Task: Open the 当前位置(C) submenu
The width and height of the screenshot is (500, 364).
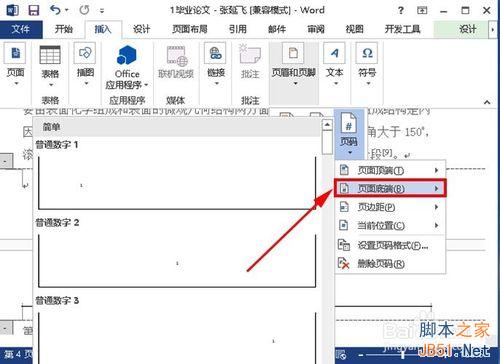Action: [390, 225]
